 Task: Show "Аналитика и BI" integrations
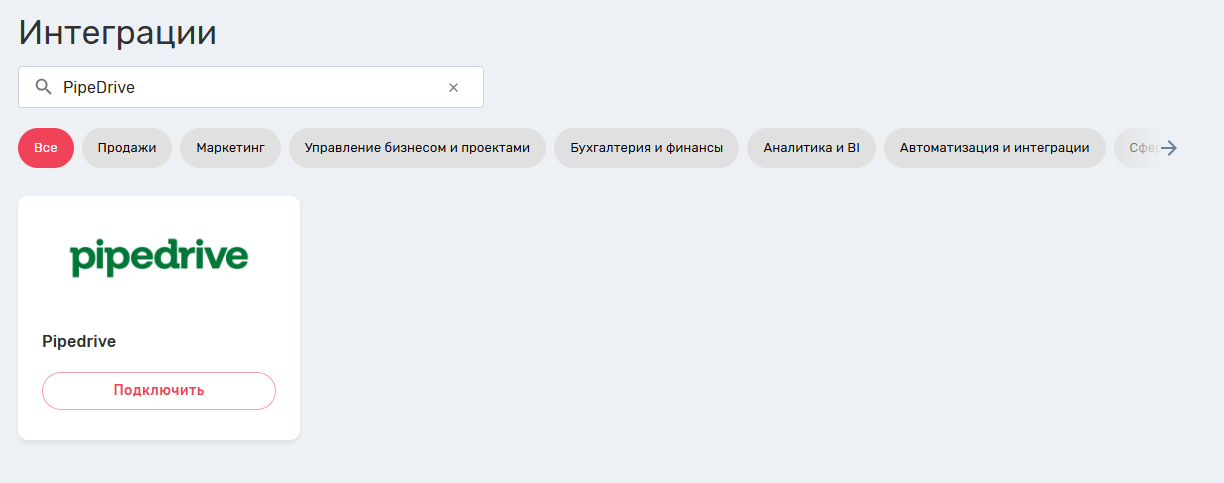[811, 148]
